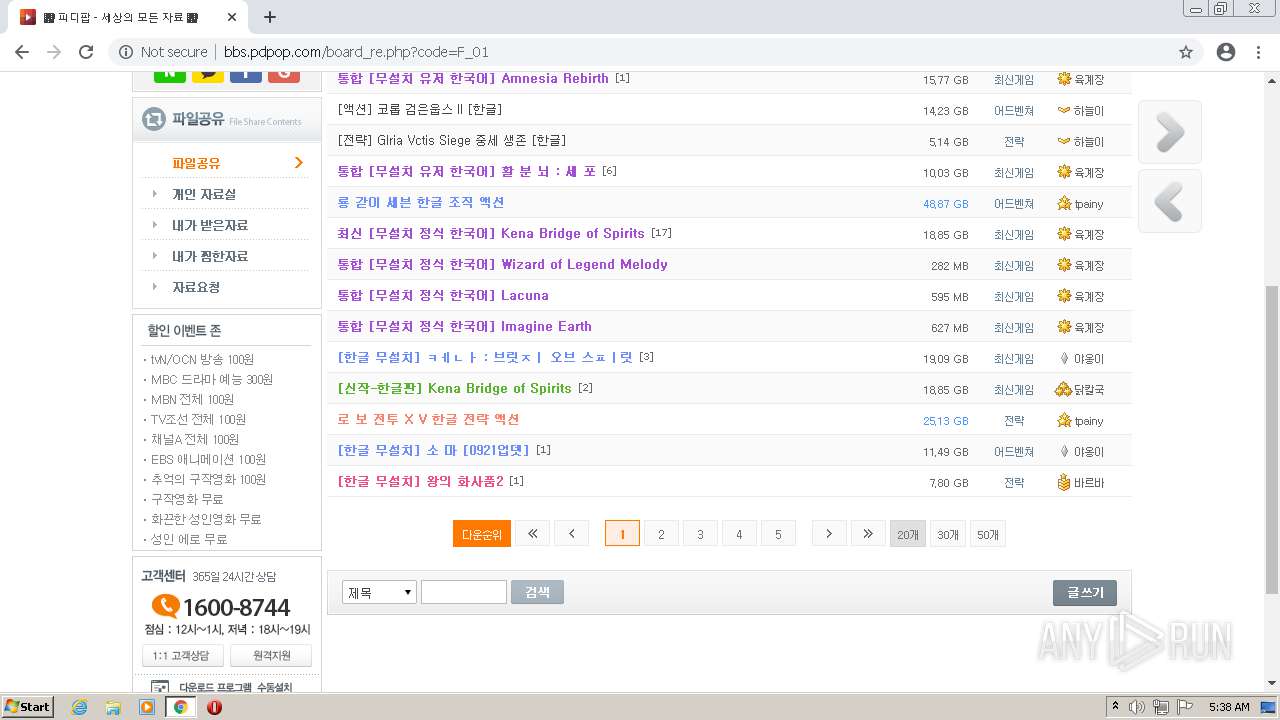1280x720 pixels.
Task: Select page 1
Action: coord(622,534)
